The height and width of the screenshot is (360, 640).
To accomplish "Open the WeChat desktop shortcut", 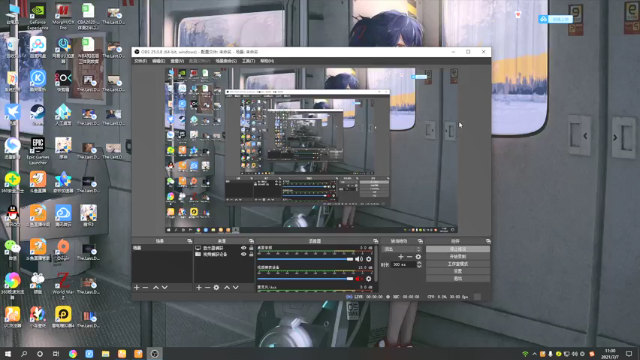I will (x=12, y=250).
